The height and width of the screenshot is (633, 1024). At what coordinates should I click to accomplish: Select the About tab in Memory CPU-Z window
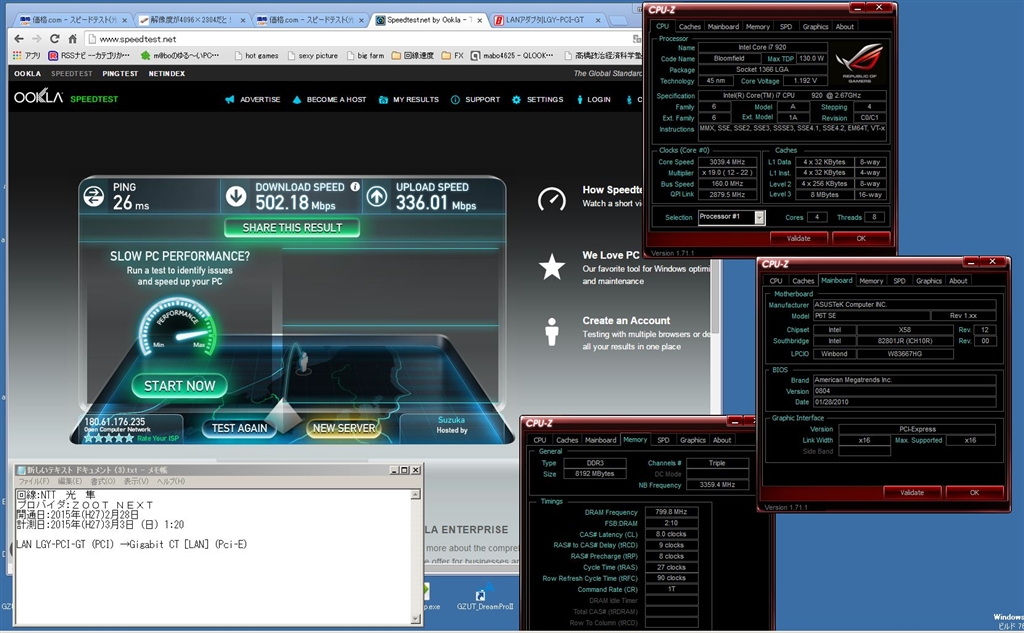pos(722,440)
